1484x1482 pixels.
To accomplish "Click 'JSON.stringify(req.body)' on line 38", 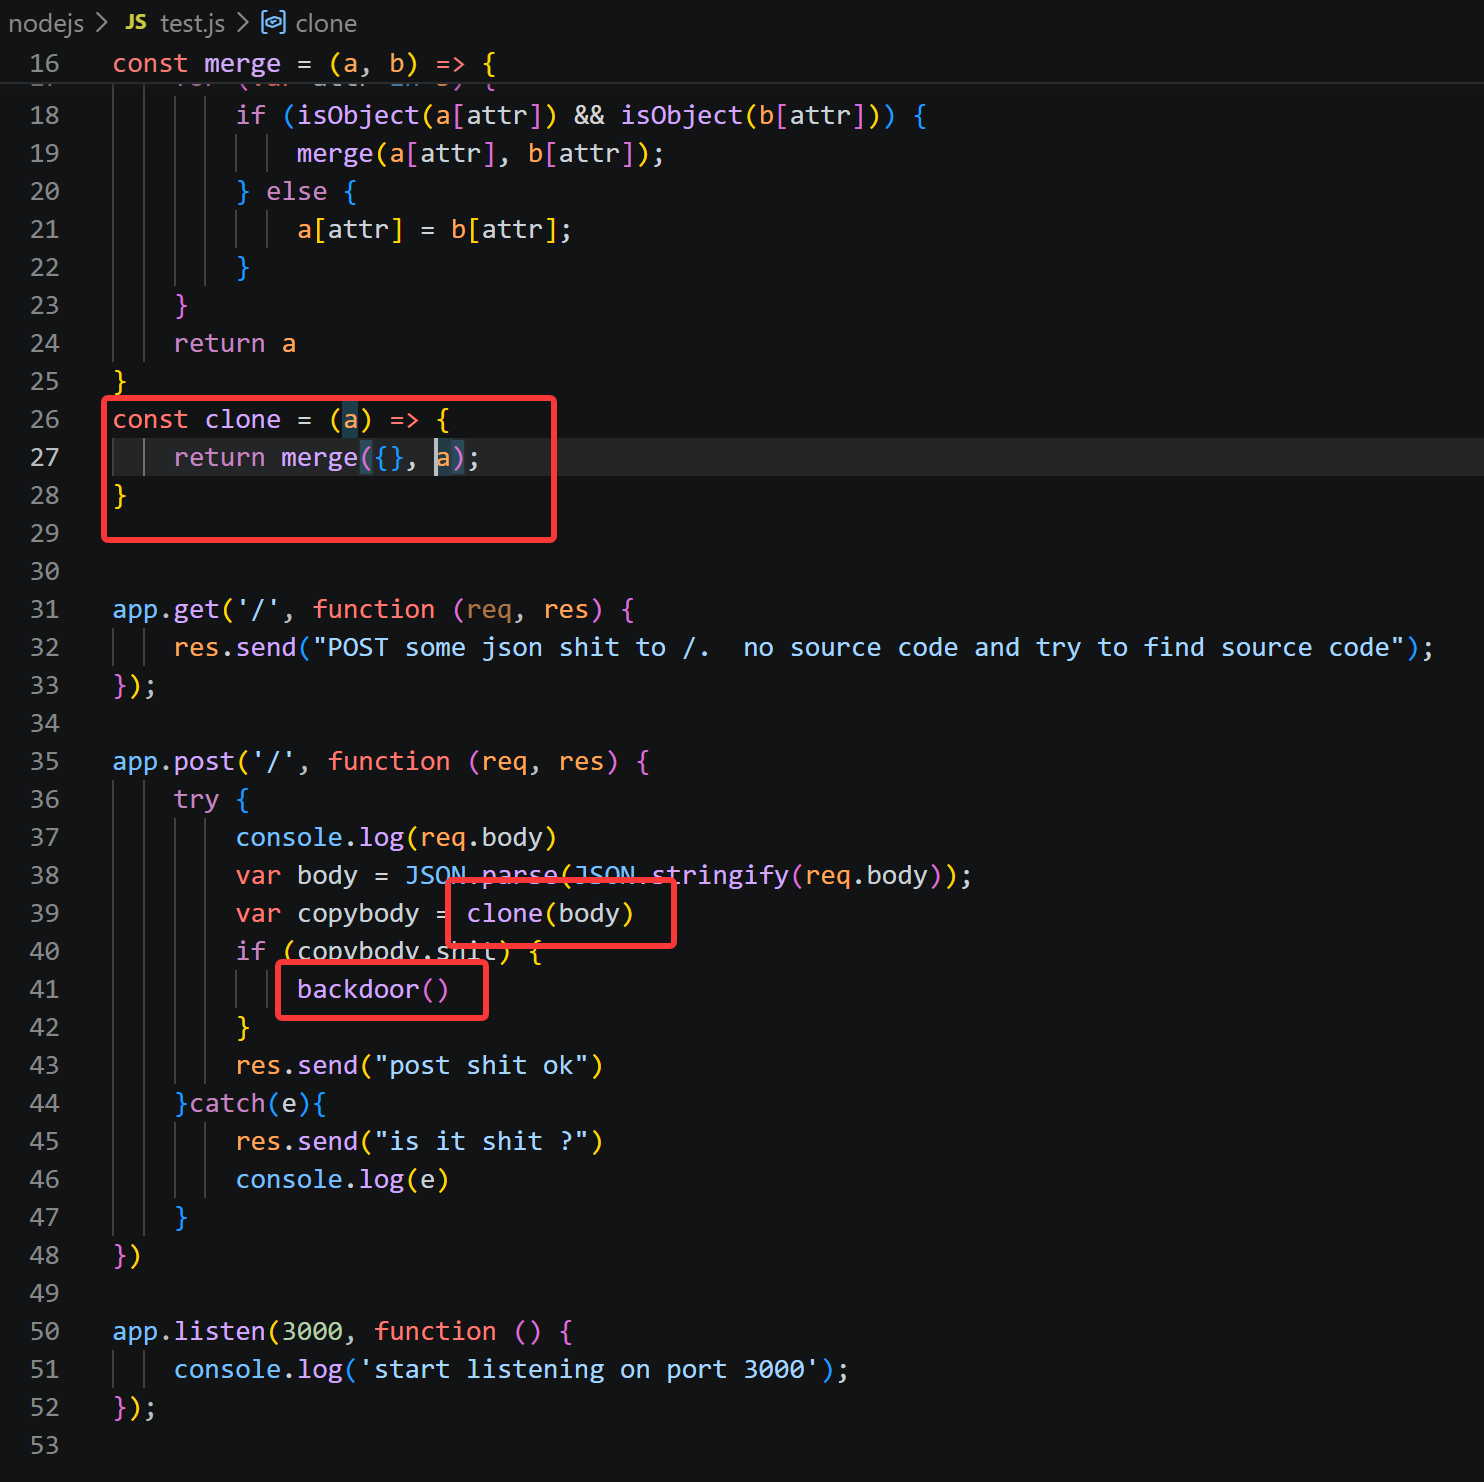I will [x=758, y=875].
